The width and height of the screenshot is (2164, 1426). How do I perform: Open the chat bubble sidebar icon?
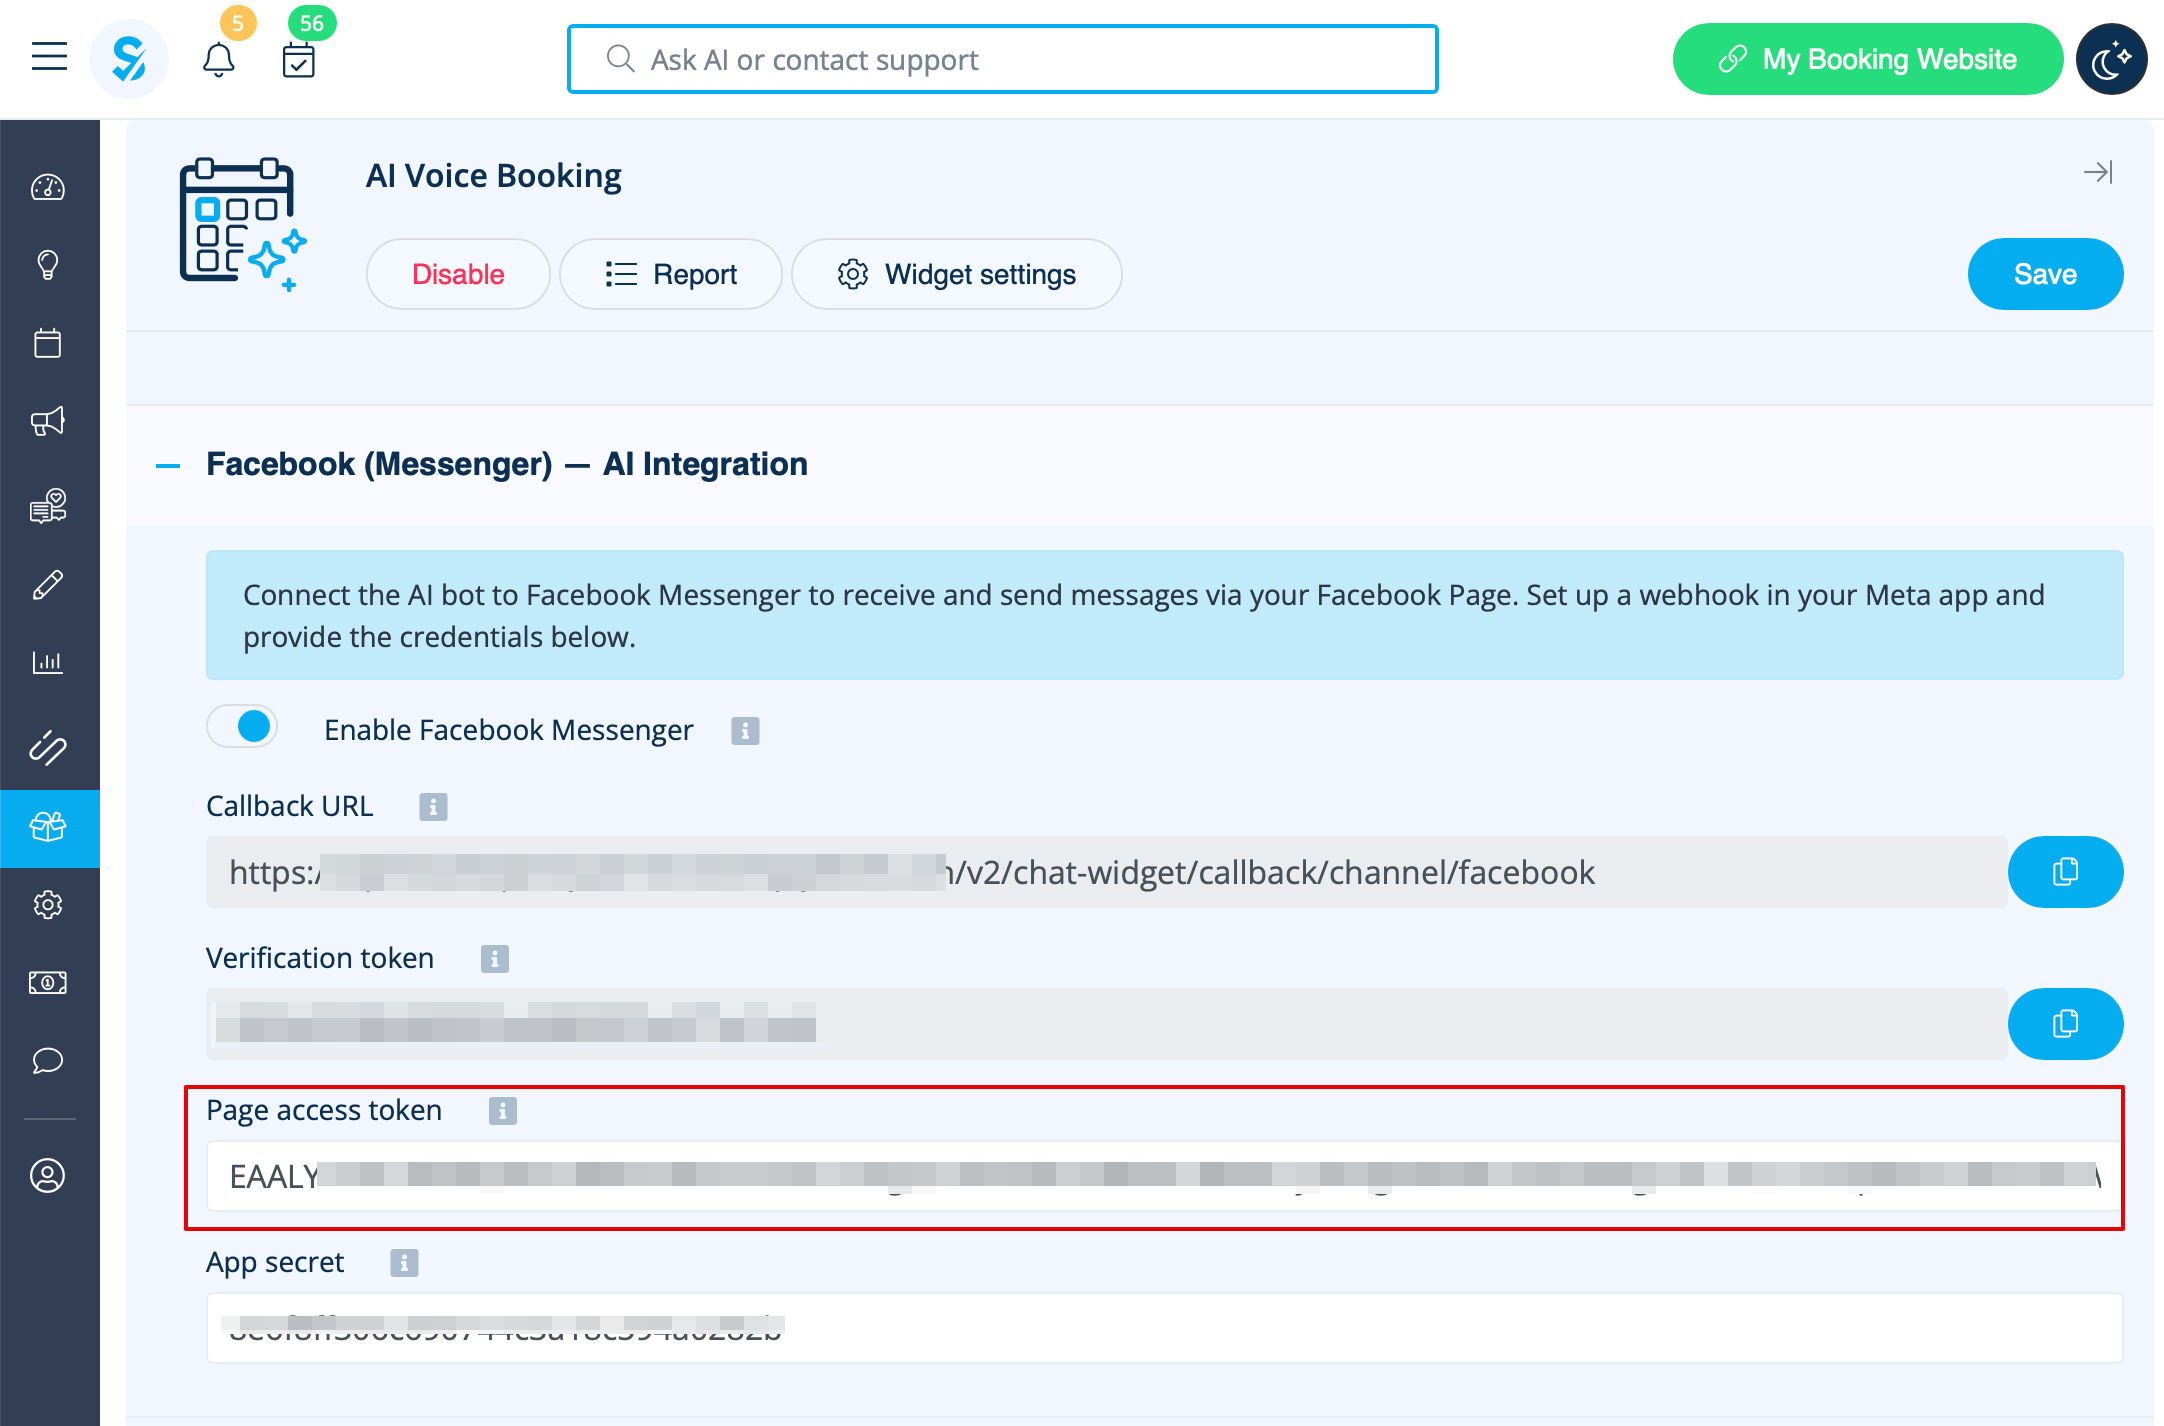[48, 1060]
